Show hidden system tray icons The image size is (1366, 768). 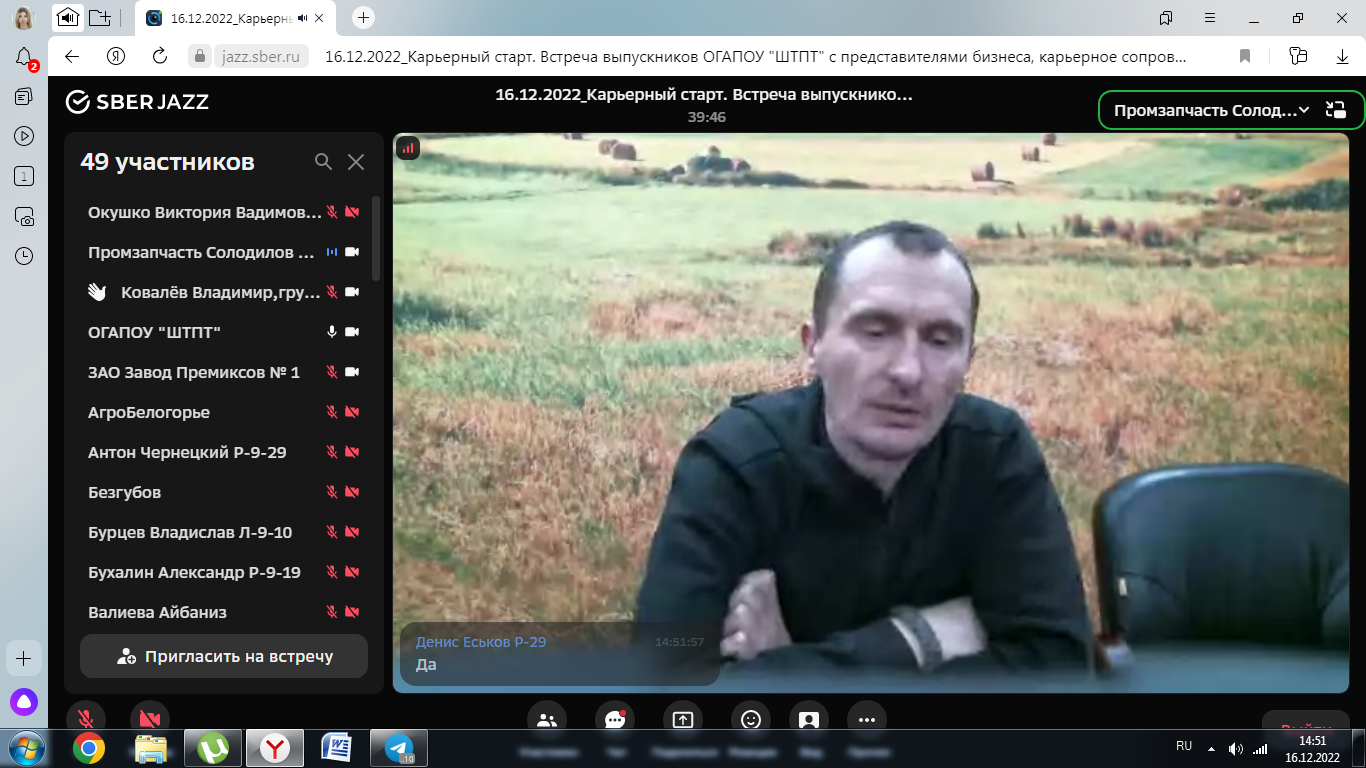click(x=1212, y=748)
